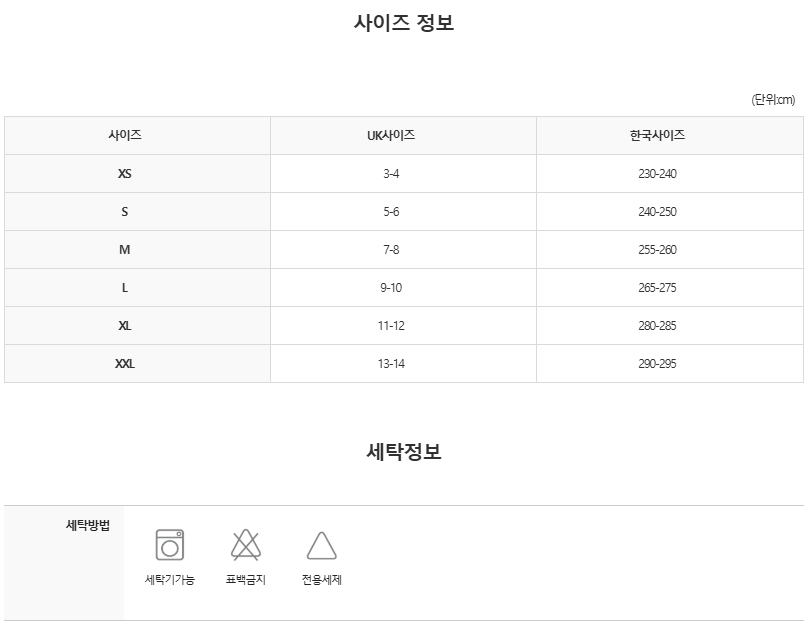Select the XS size row label
The height and width of the screenshot is (629, 809).
pyautogui.click(x=125, y=174)
